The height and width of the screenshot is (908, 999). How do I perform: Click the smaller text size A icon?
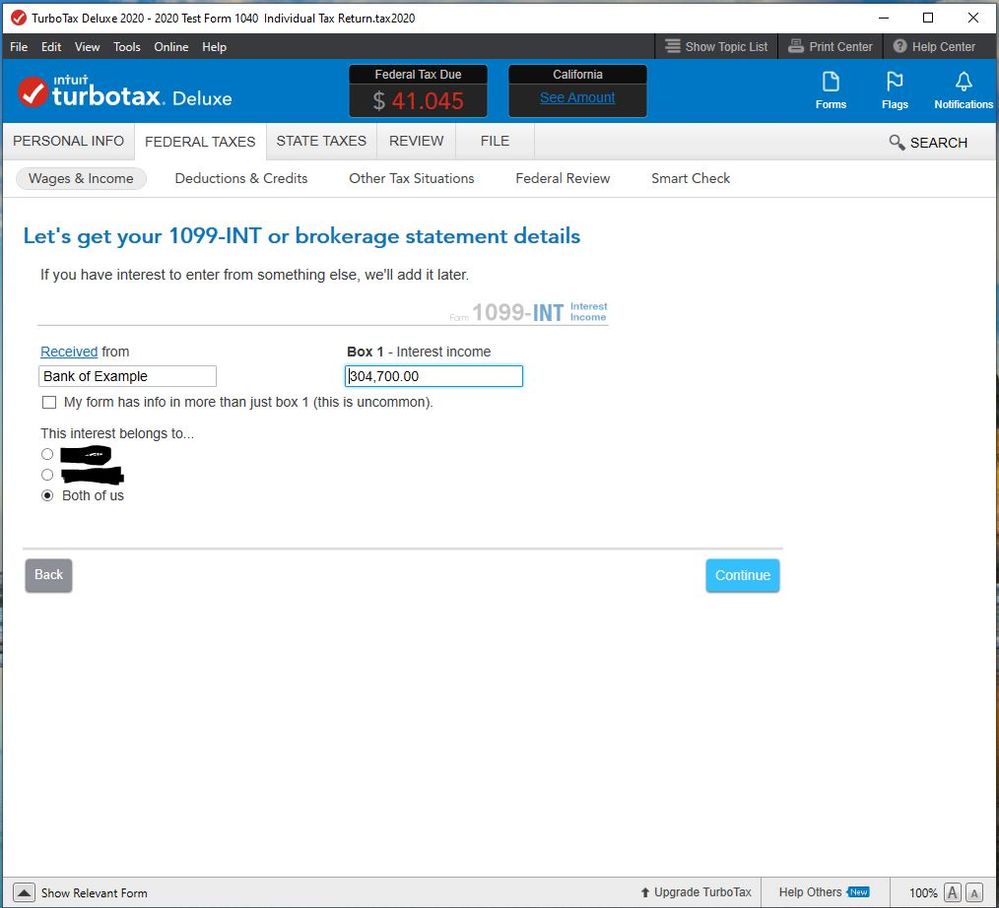(974, 892)
